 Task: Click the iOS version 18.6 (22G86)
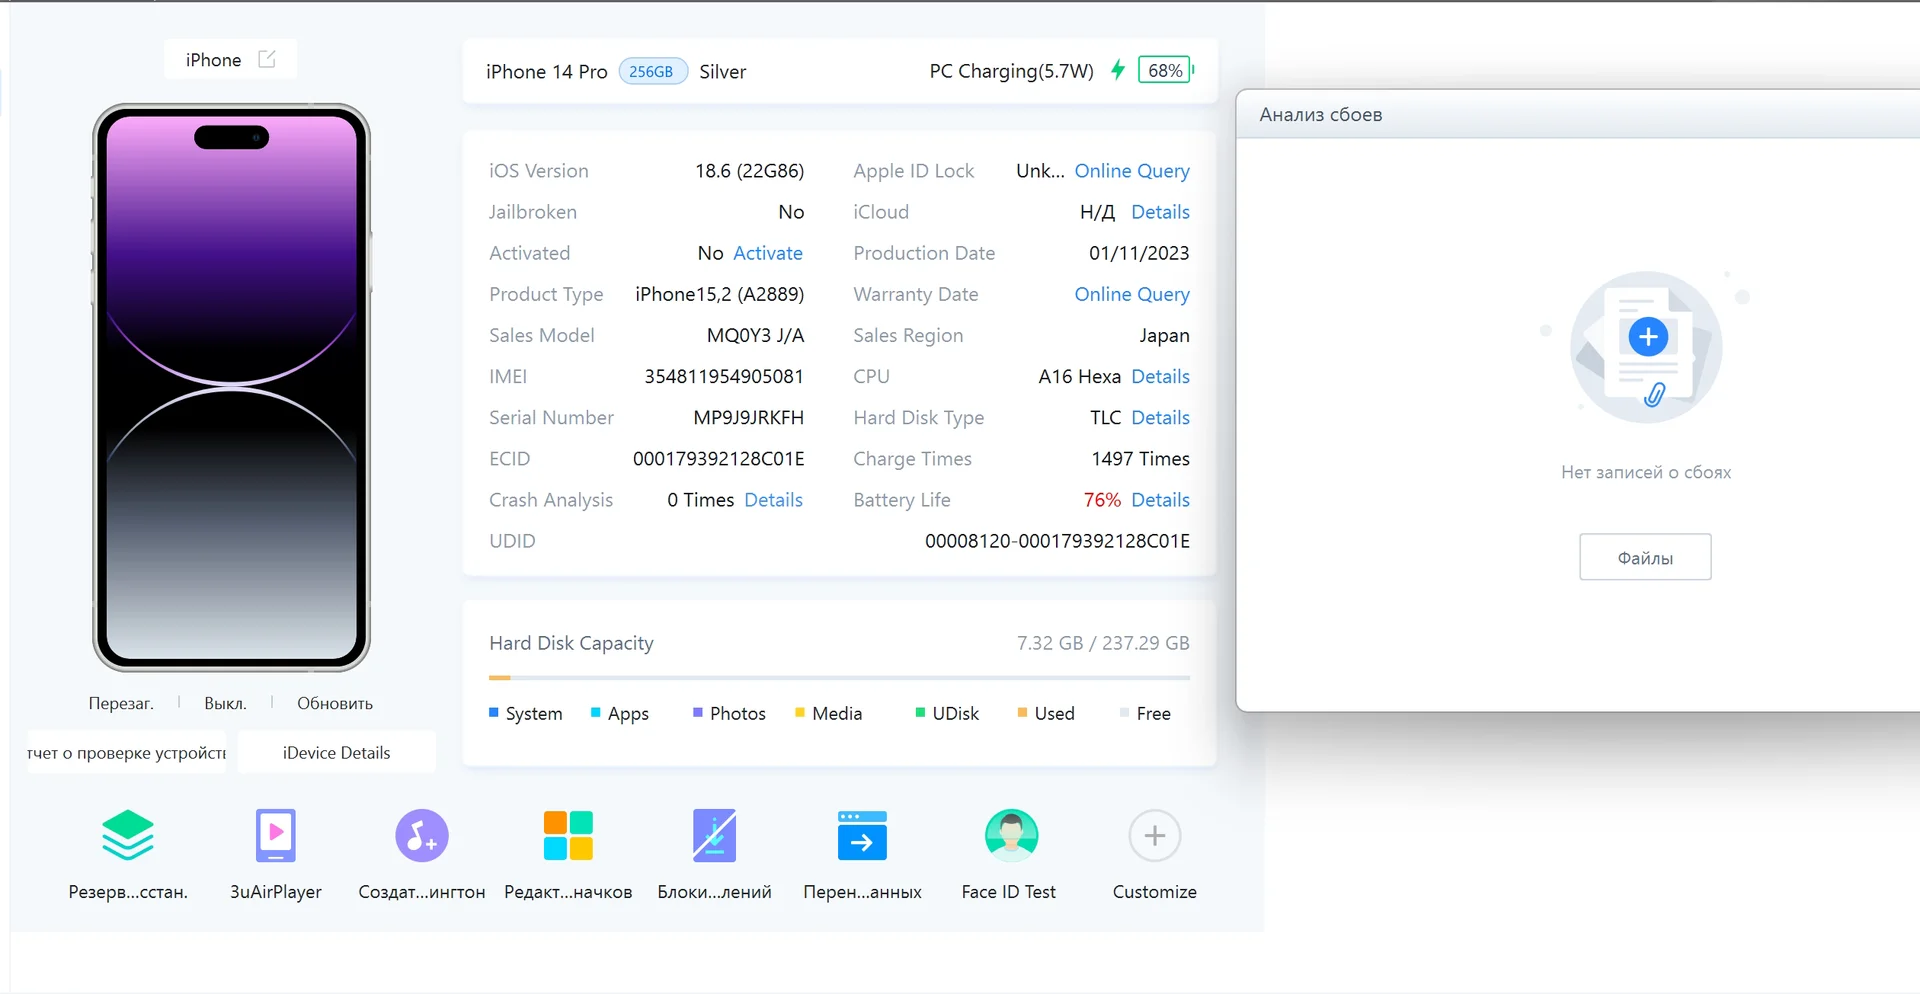pos(750,171)
